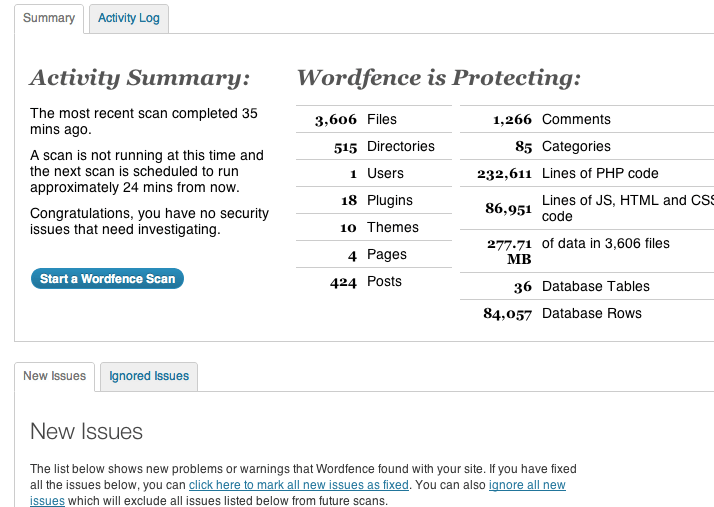Image resolution: width=714 pixels, height=507 pixels.
Task: Click the no security issues congratulations text
Action: [149, 221]
